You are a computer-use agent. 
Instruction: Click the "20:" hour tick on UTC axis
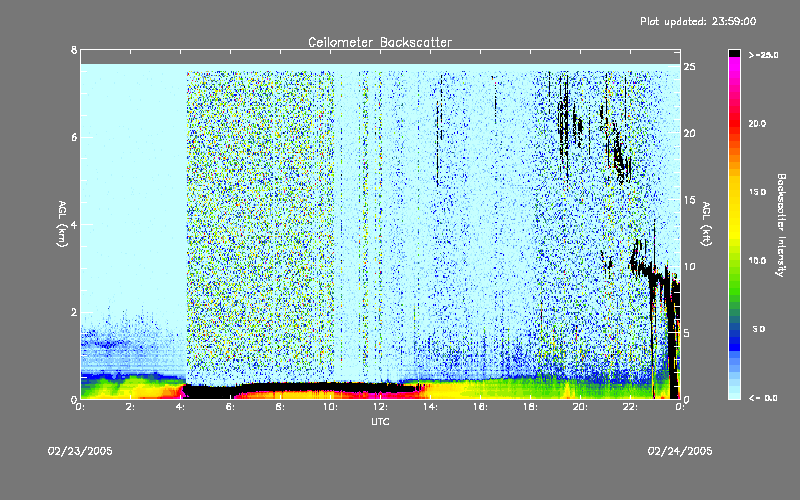(580, 407)
